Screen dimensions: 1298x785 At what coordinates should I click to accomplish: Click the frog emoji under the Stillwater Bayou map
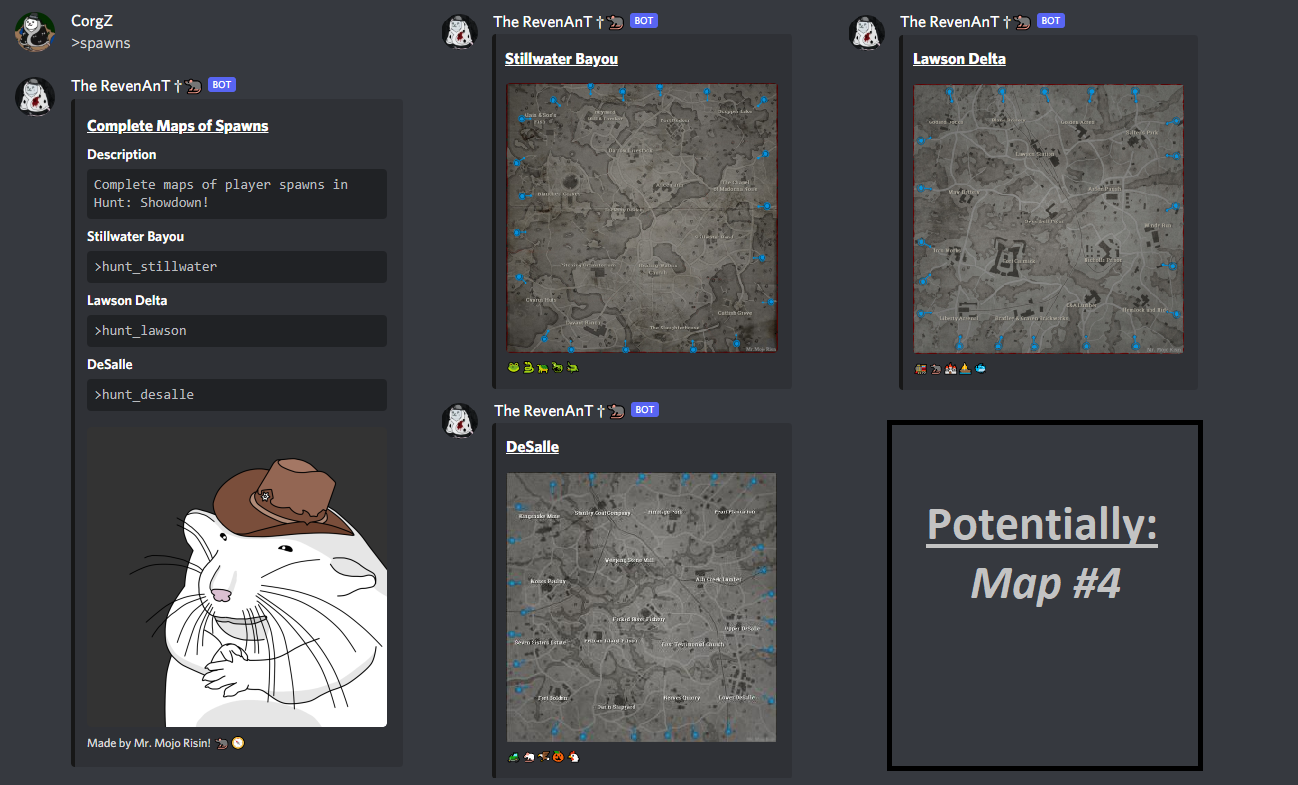pos(514,367)
